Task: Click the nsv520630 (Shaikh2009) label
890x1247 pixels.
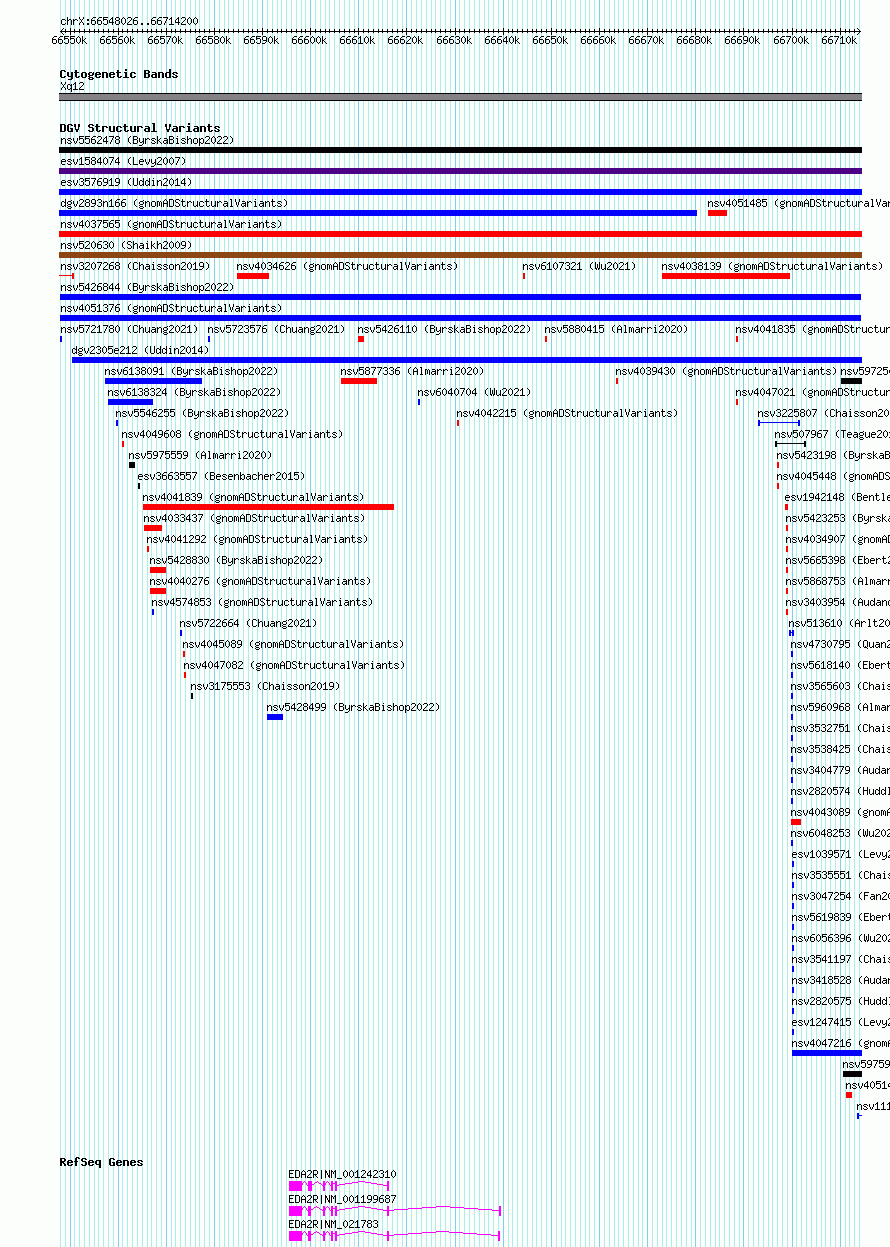Action: [x=126, y=245]
